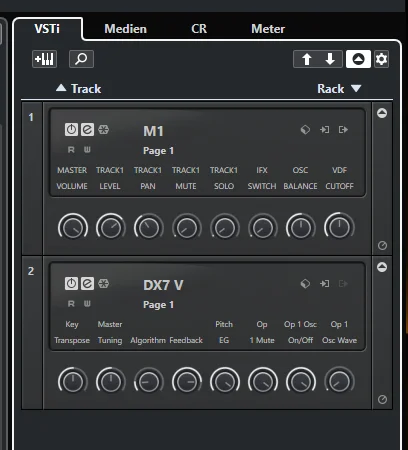408x450 pixels.
Task: Click the M1 IFX SWITCH knob
Action: (x=263, y=228)
